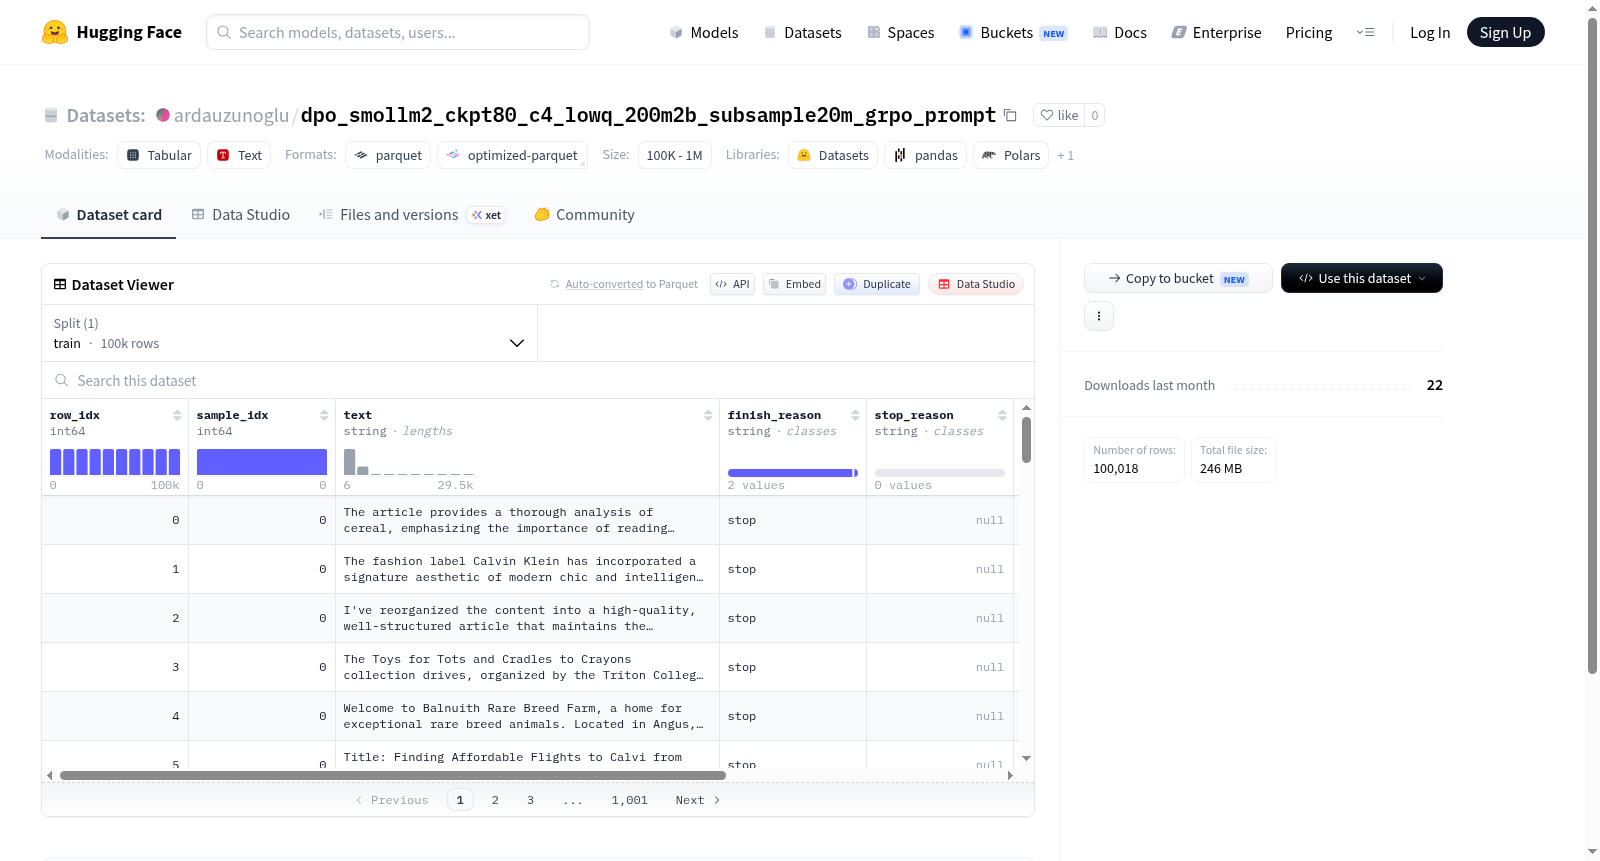This screenshot has width=1600, height=861.
Task: Click the ardauzunoglu user avatar
Action: point(163,115)
